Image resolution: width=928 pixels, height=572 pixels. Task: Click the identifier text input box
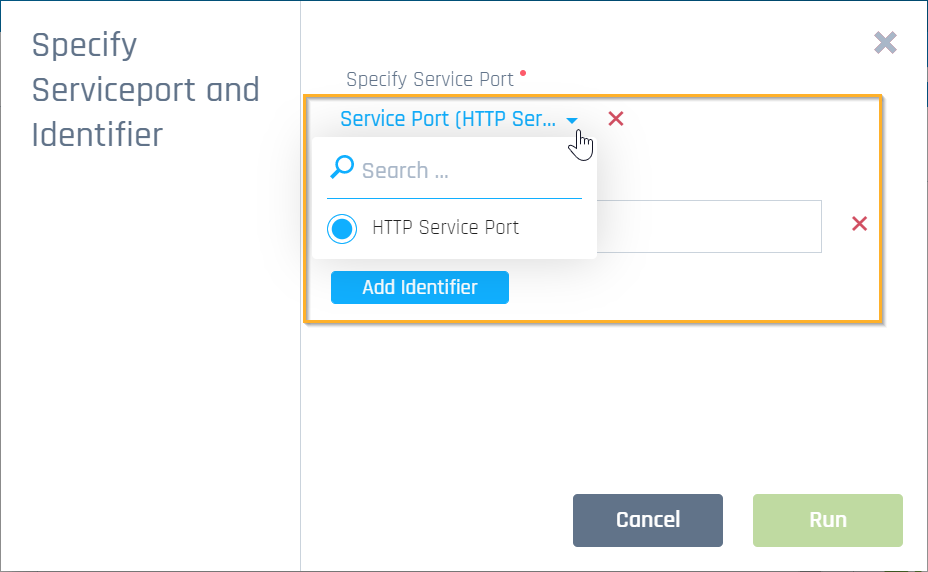708,226
